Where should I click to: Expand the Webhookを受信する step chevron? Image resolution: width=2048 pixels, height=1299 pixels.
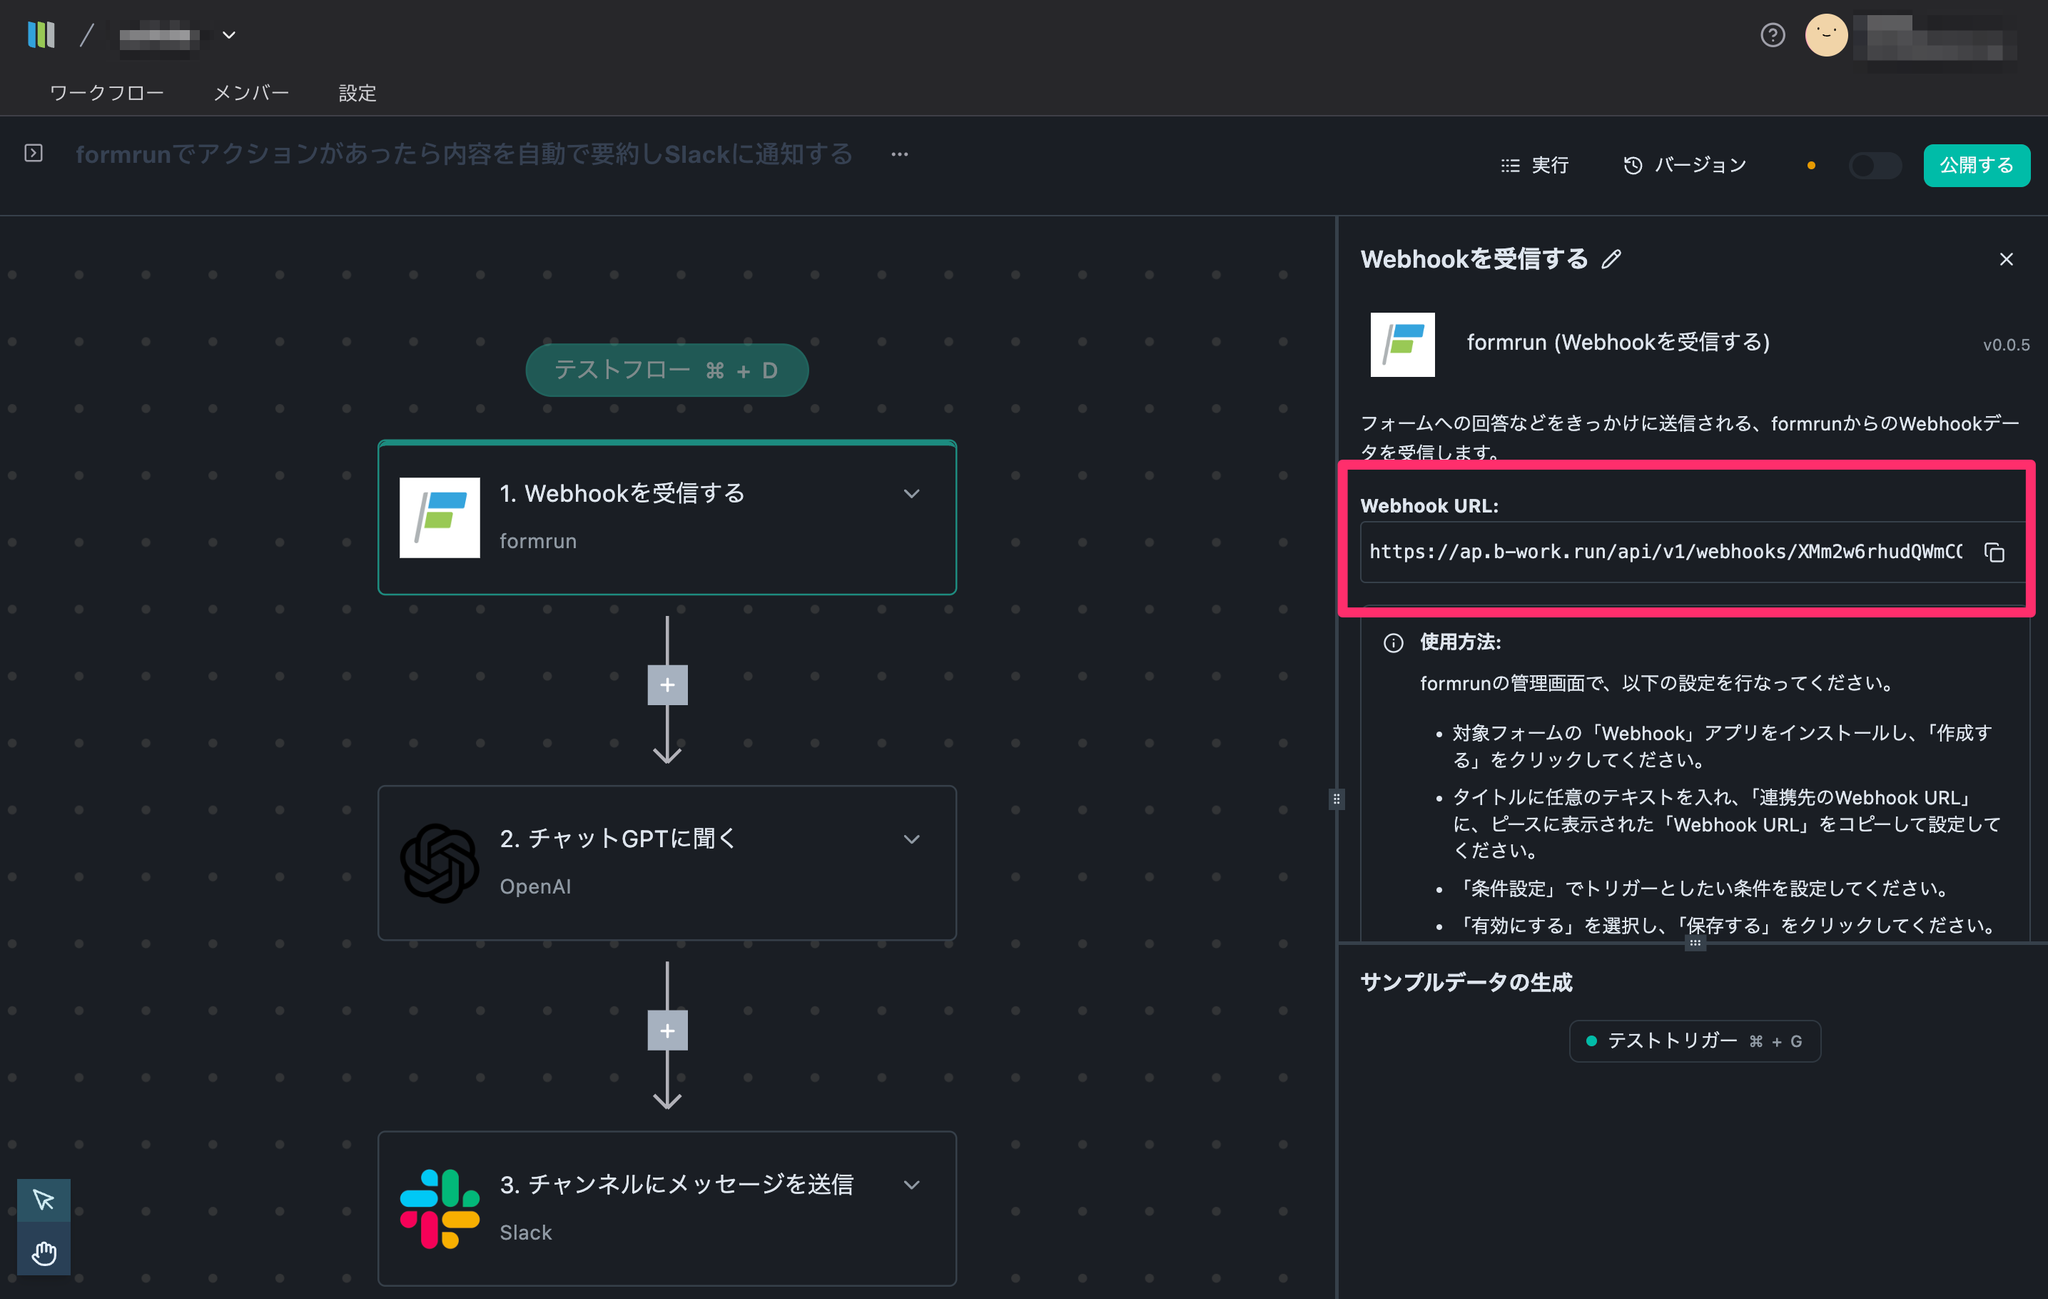[x=911, y=494]
